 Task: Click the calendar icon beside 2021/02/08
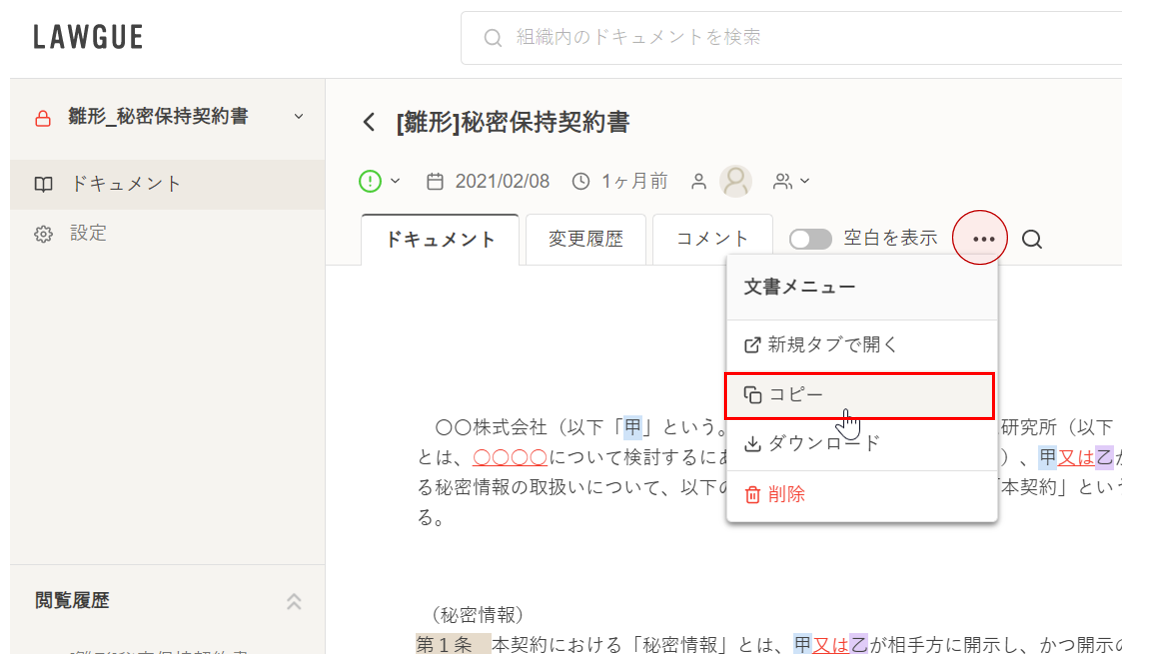point(435,182)
